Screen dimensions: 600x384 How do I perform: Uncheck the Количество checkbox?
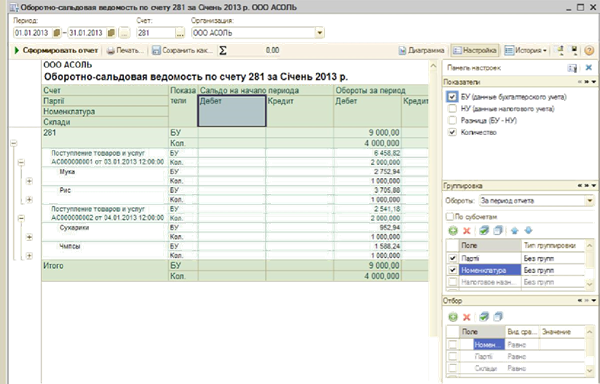click(452, 132)
